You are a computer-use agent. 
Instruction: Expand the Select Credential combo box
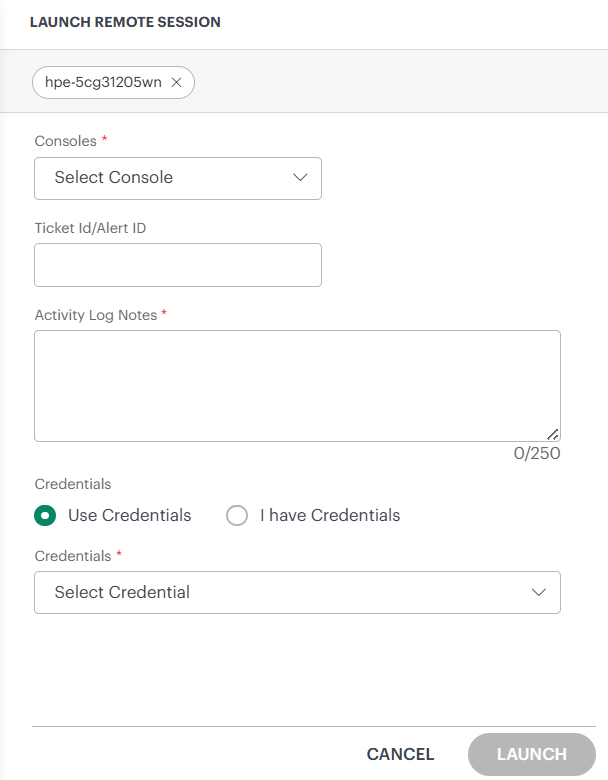point(297,592)
